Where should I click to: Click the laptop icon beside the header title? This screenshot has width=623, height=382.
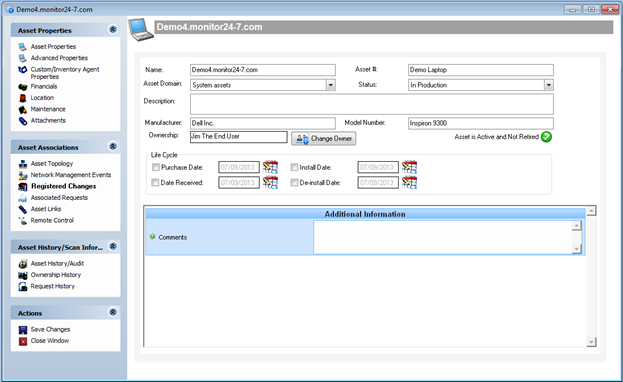[x=141, y=30]
